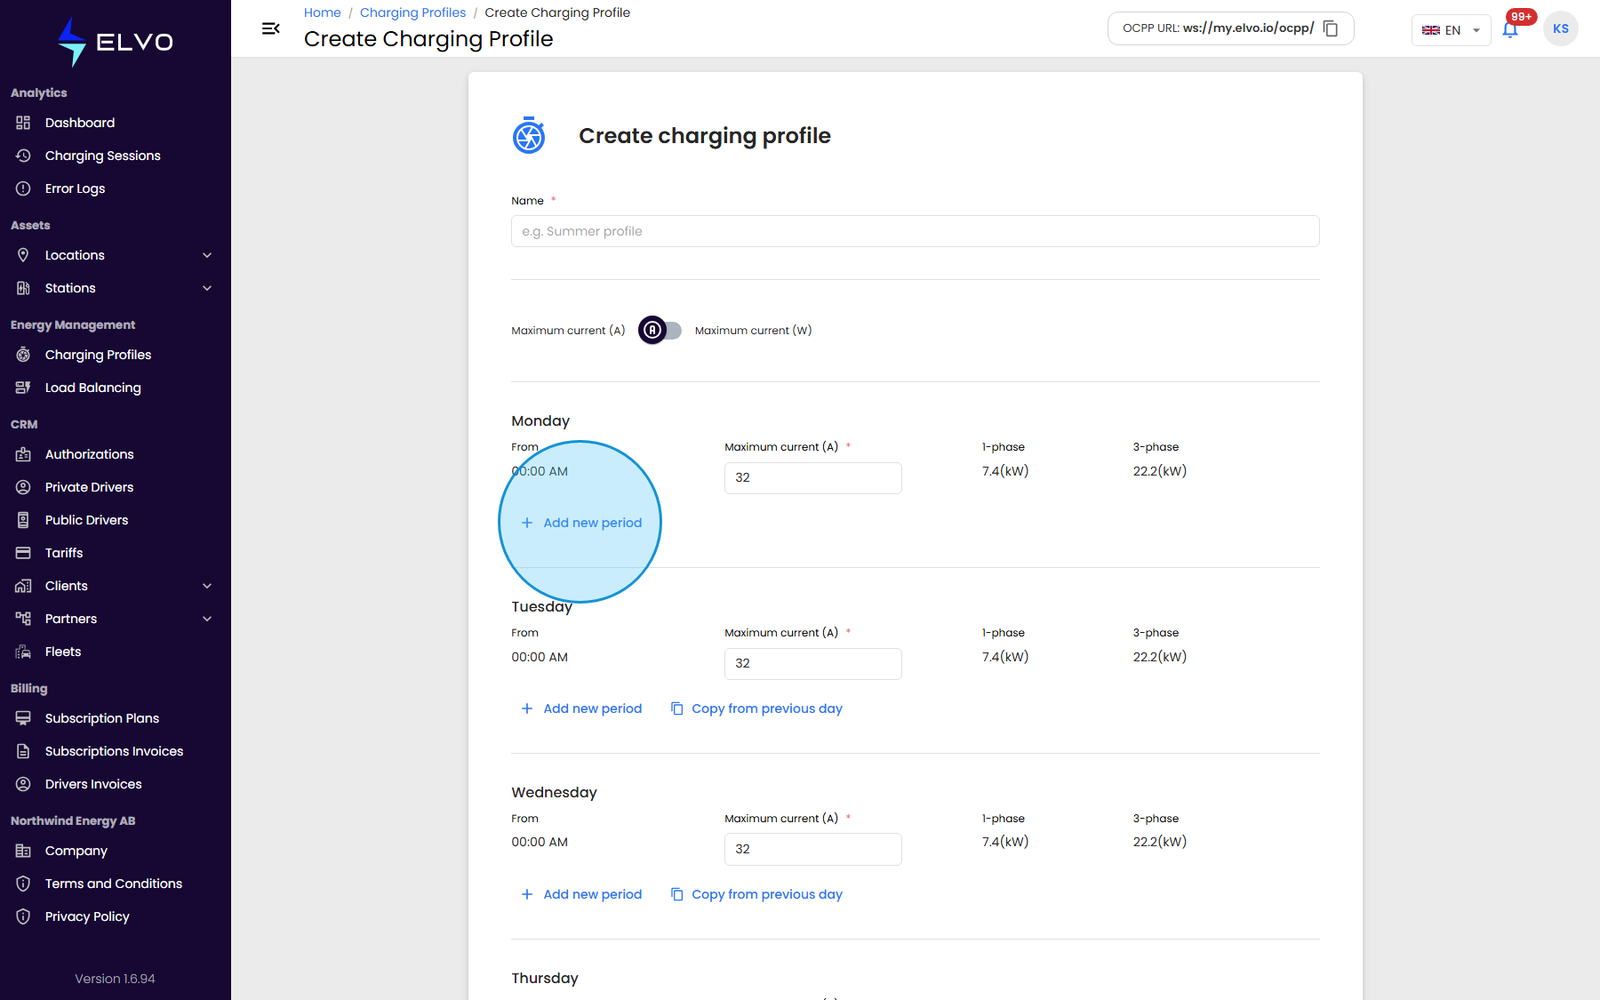Expand the Partners submenu
This screenshot has height=1000, width=1600.
(x=207, y=619)
